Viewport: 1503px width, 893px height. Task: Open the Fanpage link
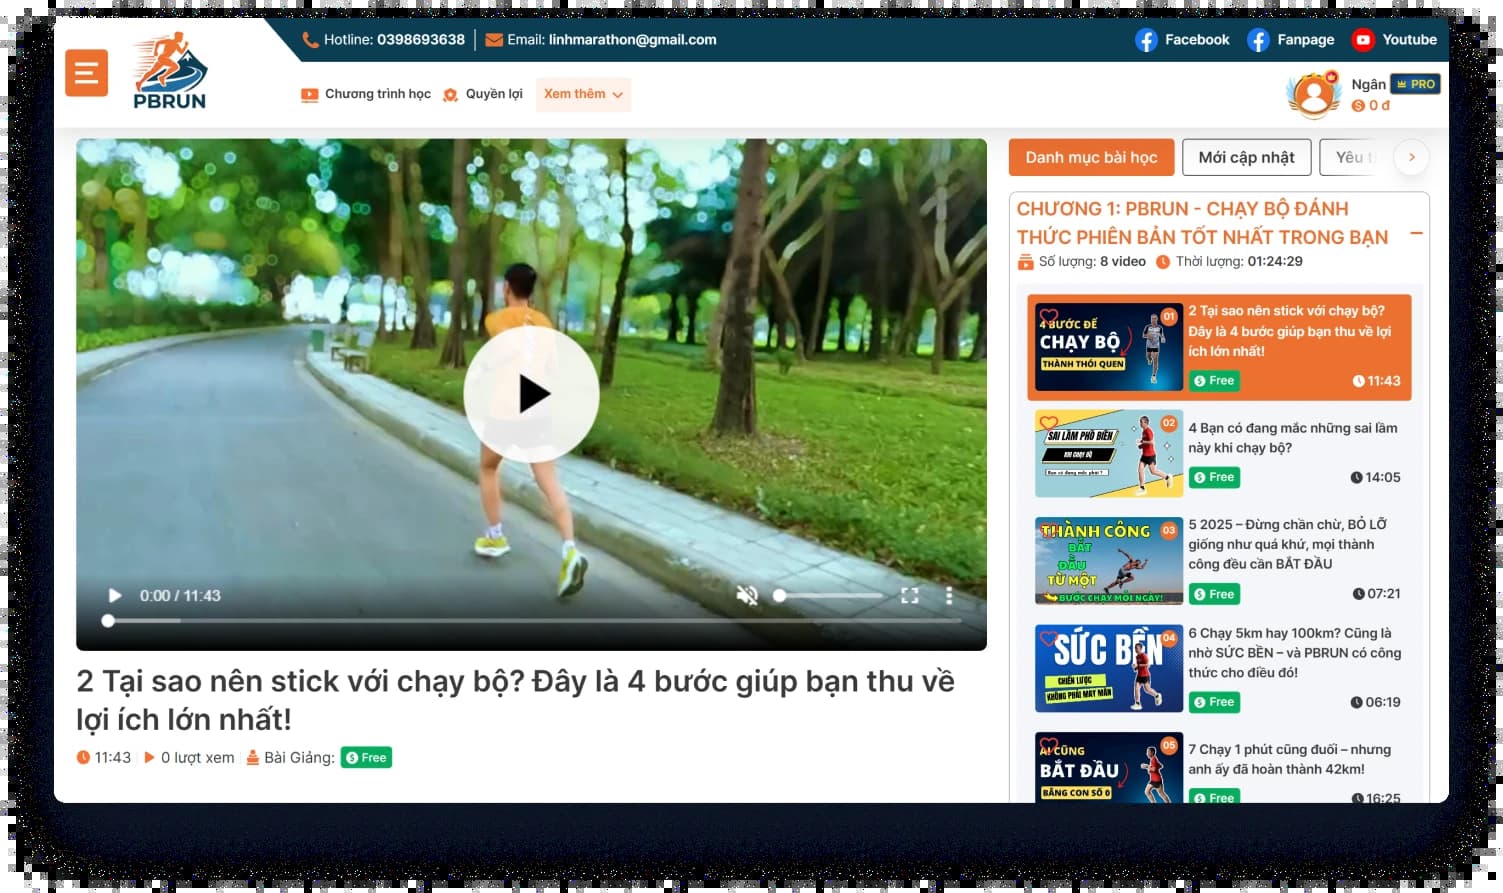pos(1291,40)
